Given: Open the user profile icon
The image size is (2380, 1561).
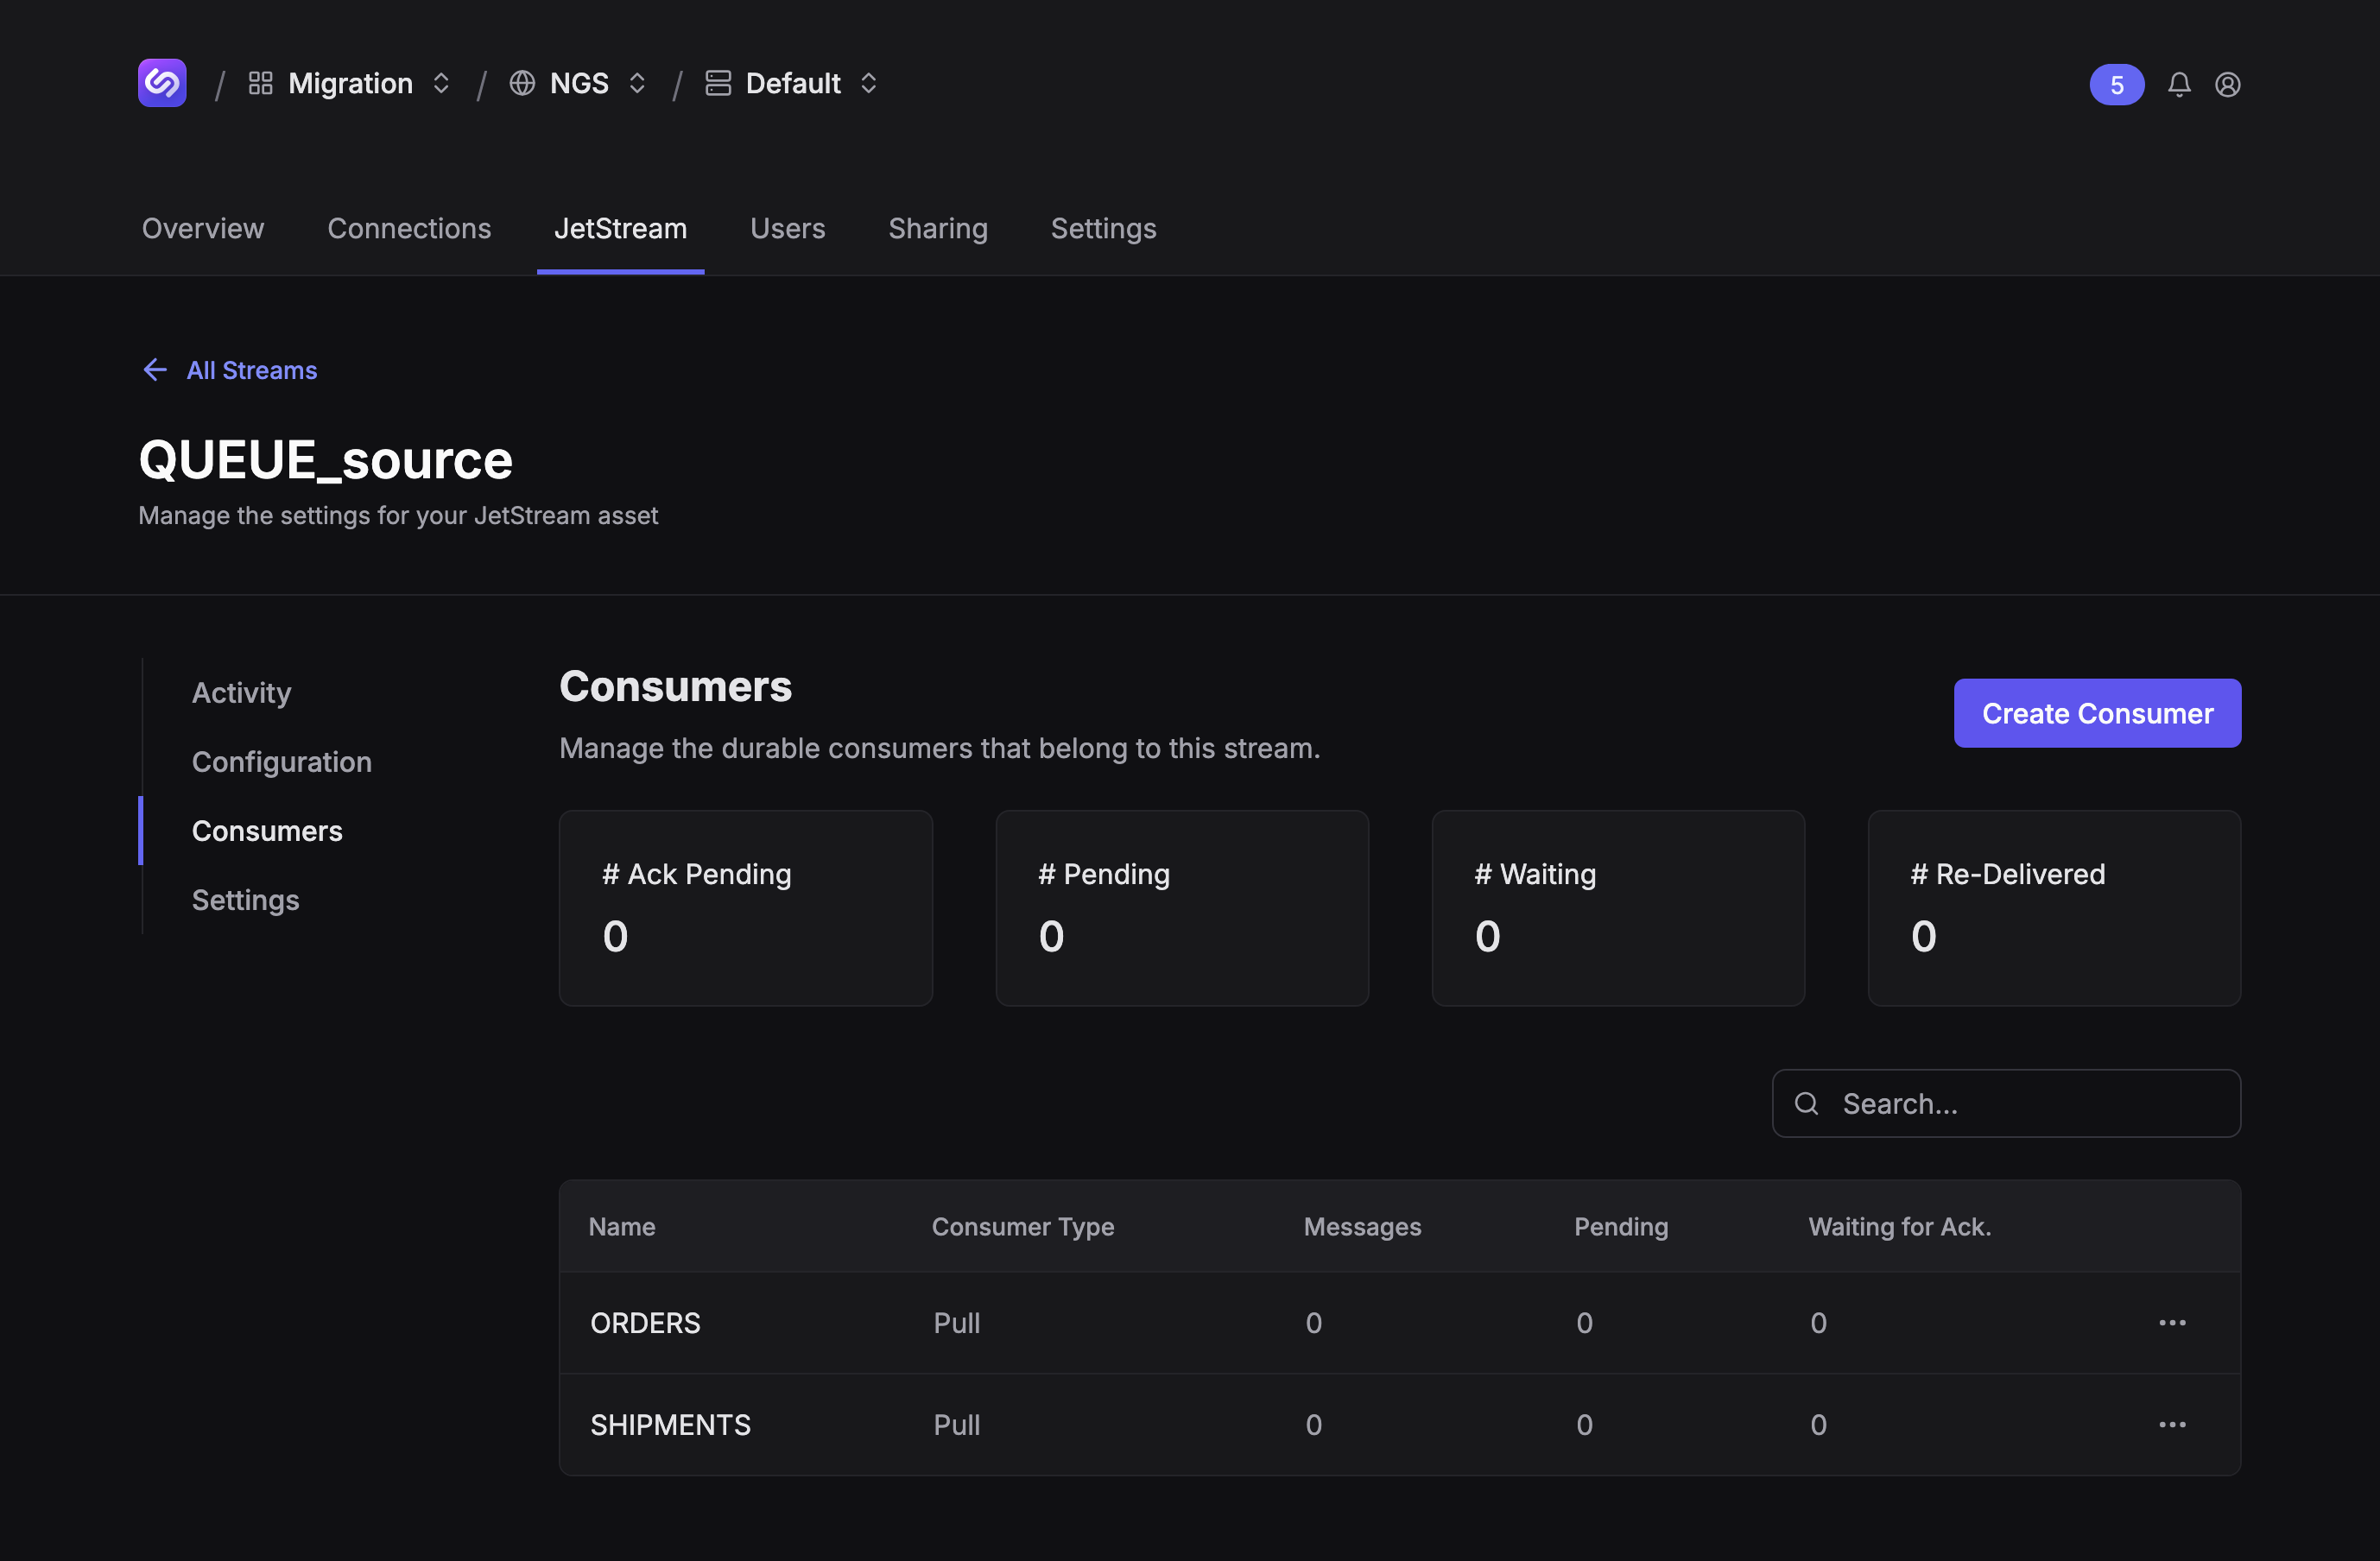Looking at the screenshot, I should (x=2227, y=85).
